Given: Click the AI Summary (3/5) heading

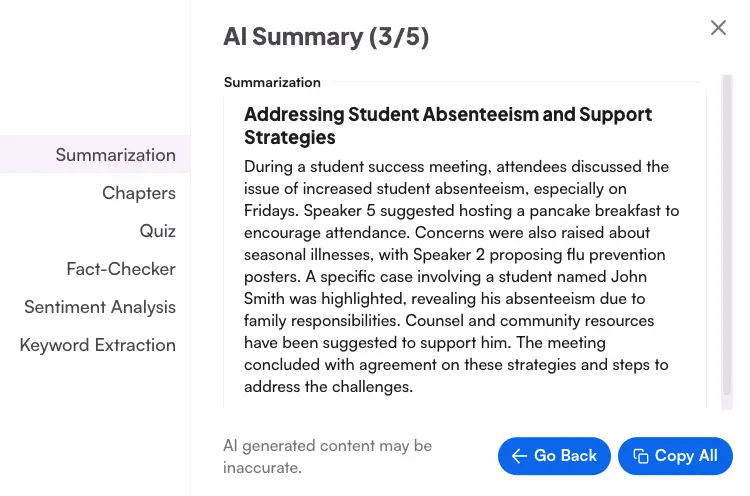Looking at the screenshot, I should coord(326,37).
